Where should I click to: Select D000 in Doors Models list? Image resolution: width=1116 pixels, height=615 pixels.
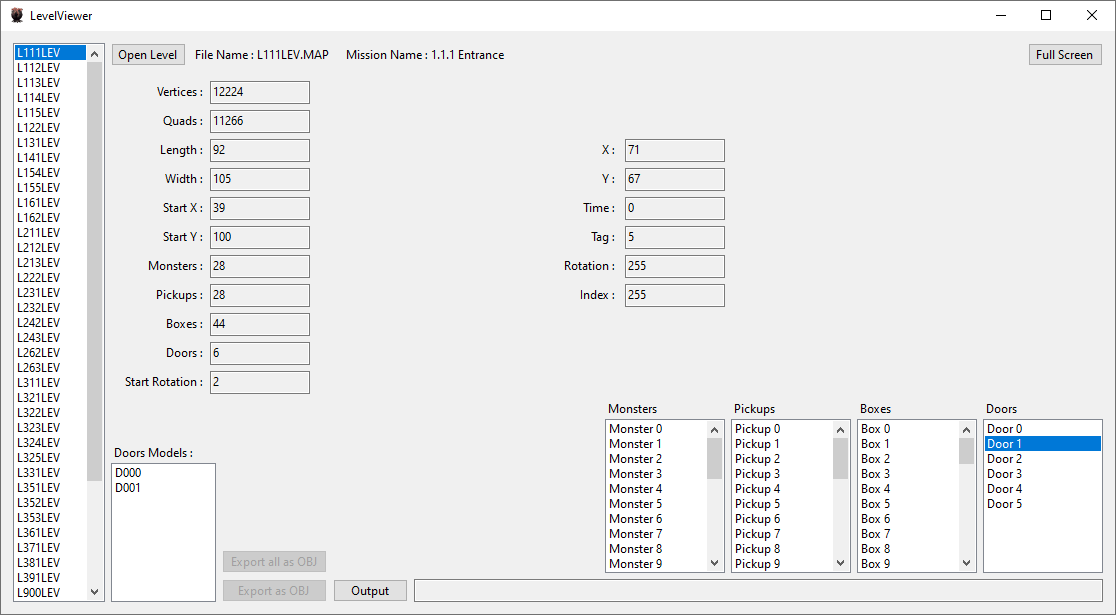pos(163,473)
